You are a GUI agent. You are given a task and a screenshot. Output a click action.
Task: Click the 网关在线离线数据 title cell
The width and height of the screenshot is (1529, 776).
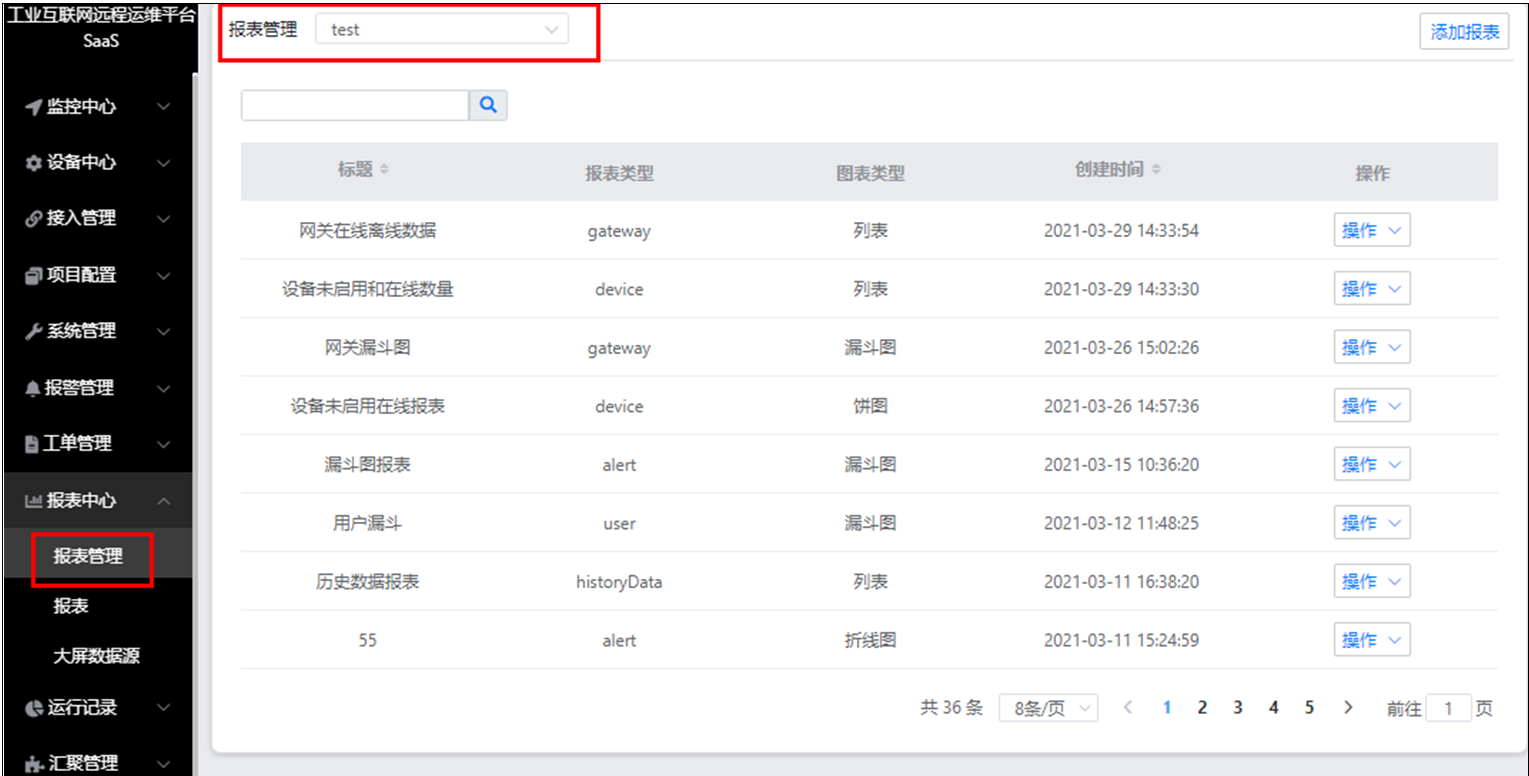tap(368, 231)
